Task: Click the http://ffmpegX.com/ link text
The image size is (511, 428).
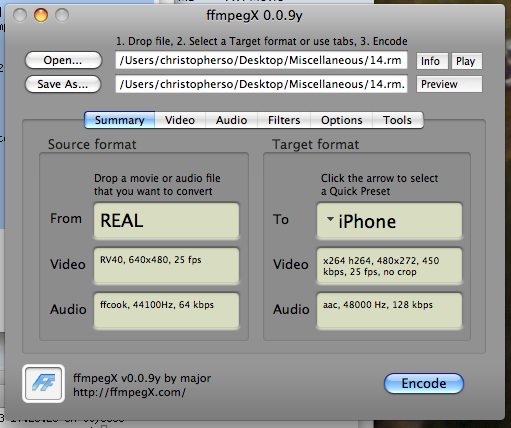Action: tap(129, 392)
